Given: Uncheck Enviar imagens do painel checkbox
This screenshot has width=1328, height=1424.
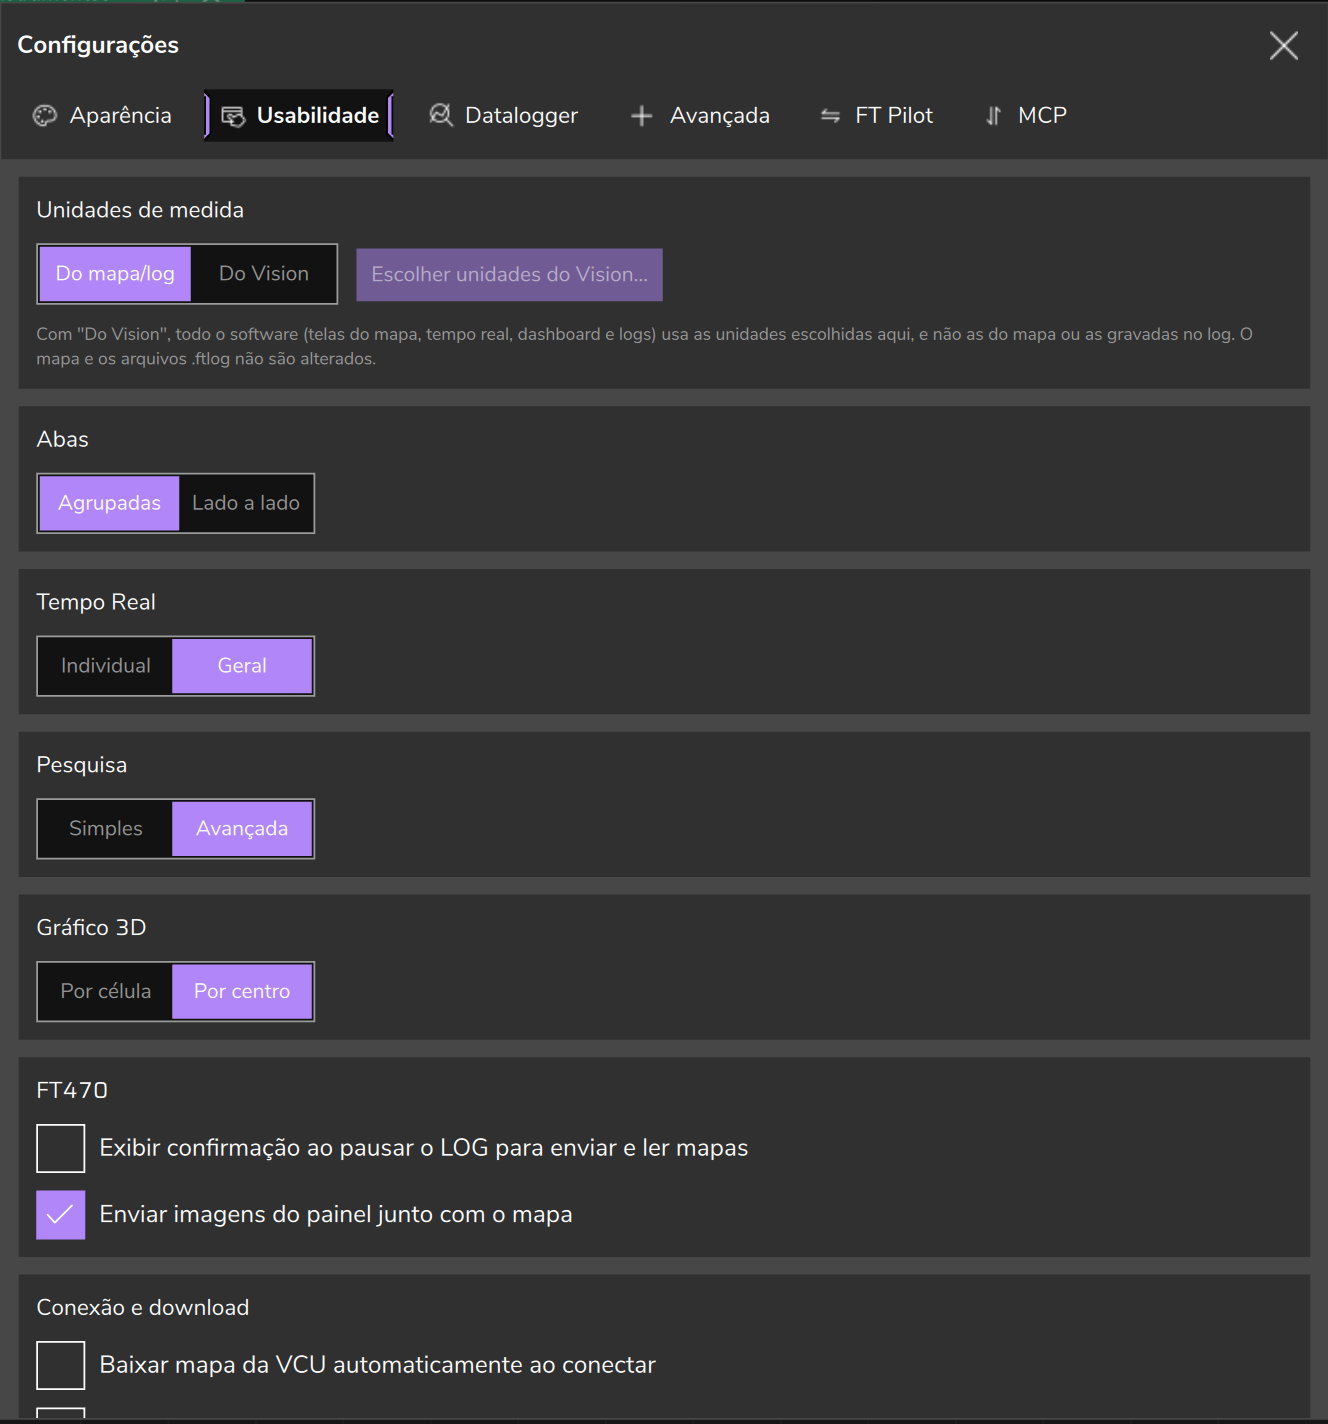Looking at the screenshot, I should pos(61,1215).
